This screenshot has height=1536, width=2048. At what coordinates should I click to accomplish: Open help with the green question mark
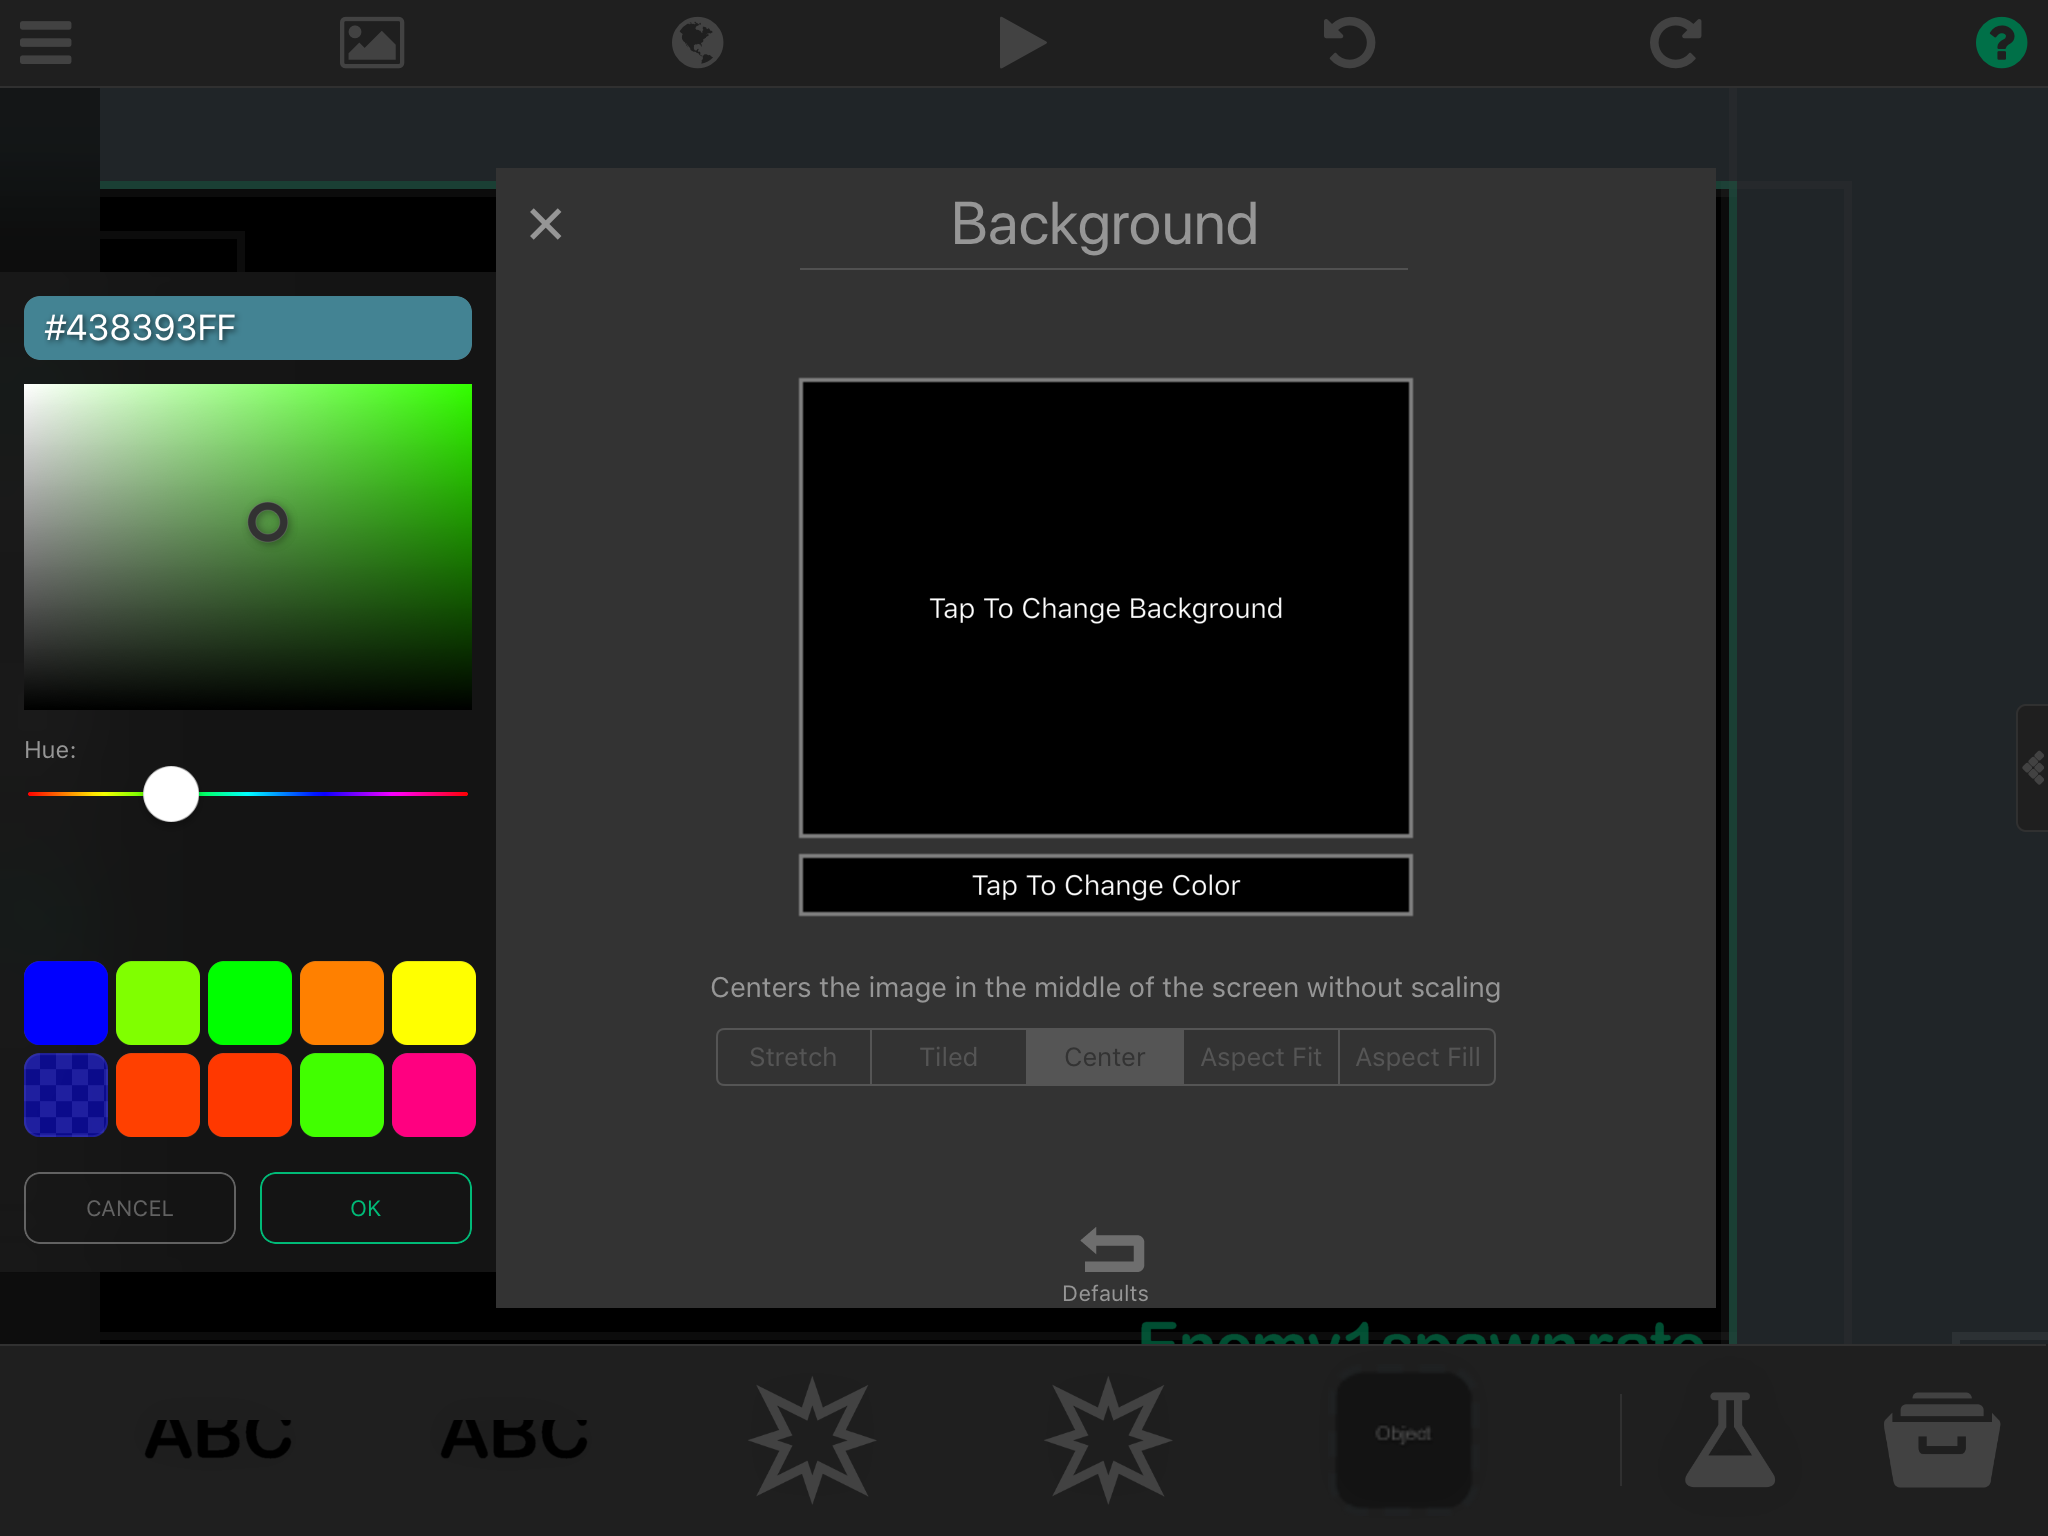click(x=2000, y=43)
